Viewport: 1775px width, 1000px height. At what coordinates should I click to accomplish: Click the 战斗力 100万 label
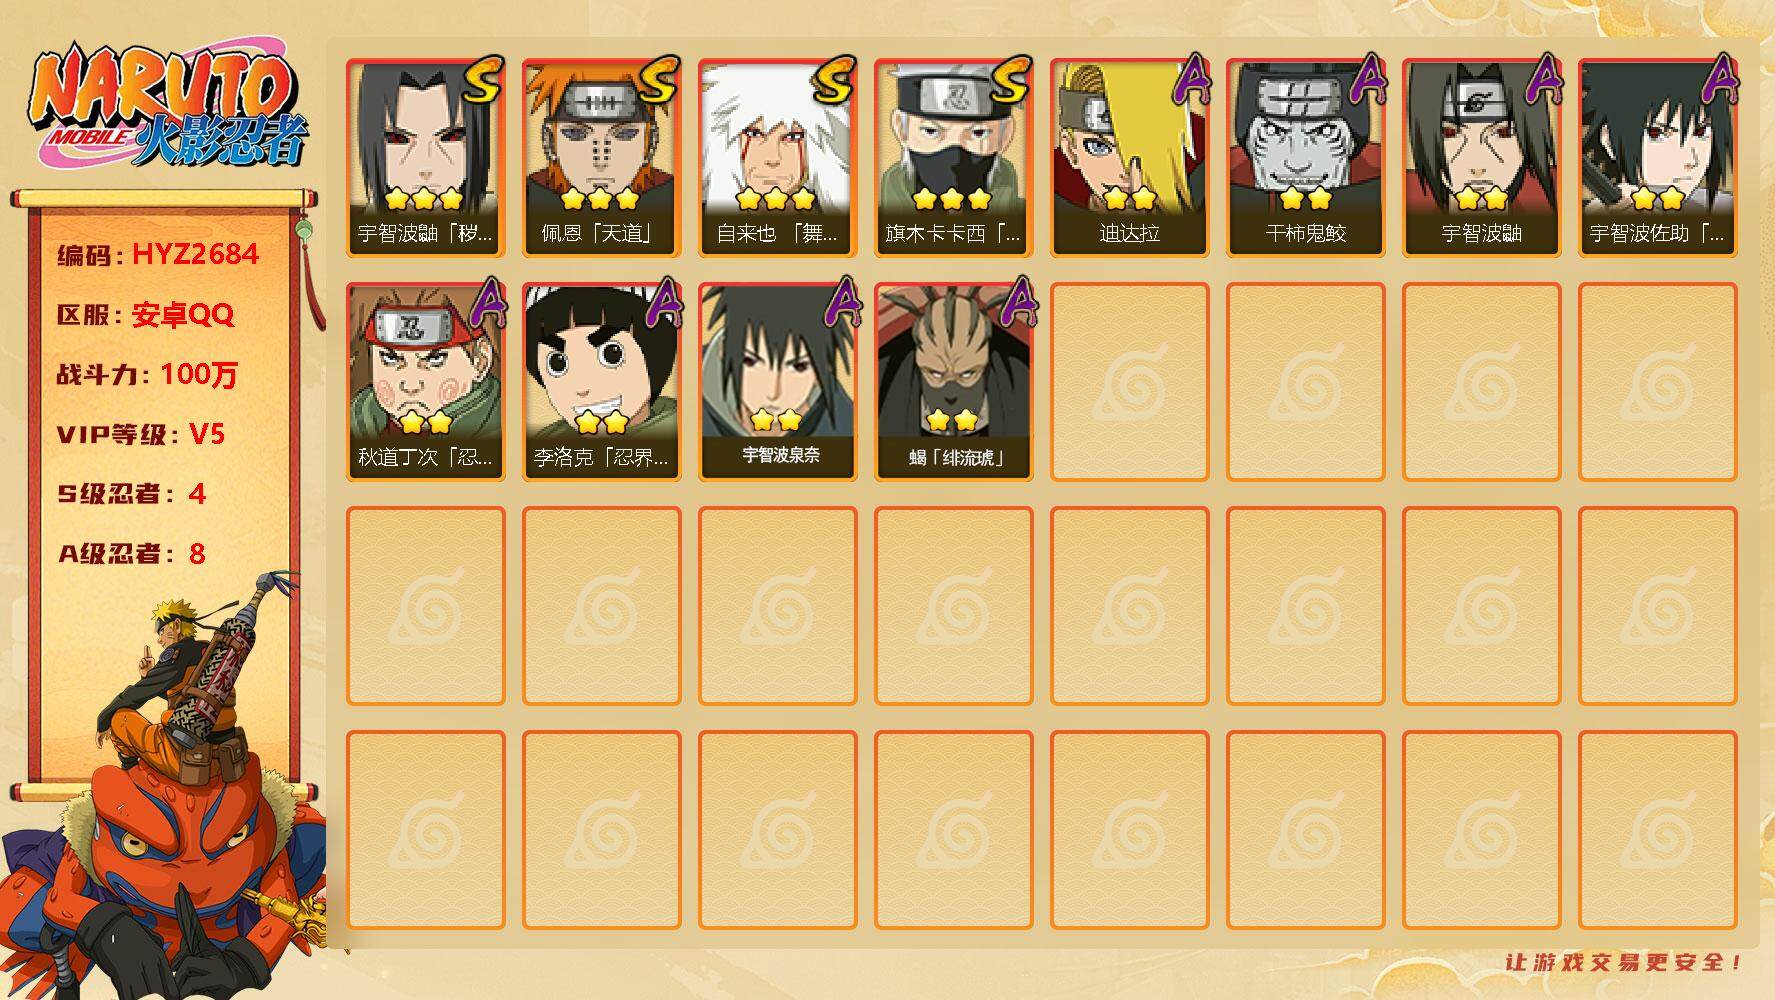coord(147,375)
